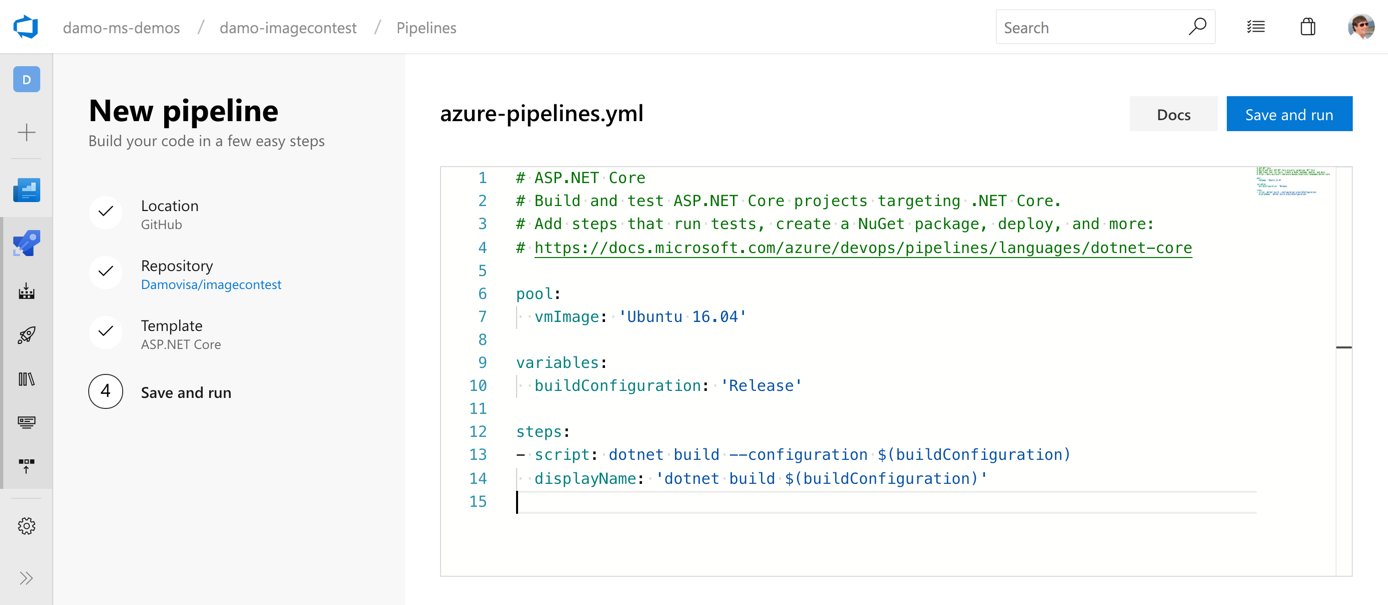Select the Repository step checkmark
This screenshot has width=1388, height=605.
[x=105, y=272]
